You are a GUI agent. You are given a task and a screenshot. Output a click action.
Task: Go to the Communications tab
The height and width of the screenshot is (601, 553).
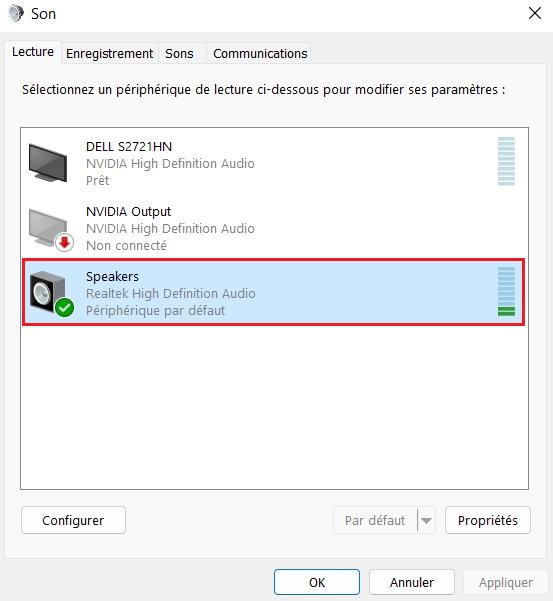260,53
